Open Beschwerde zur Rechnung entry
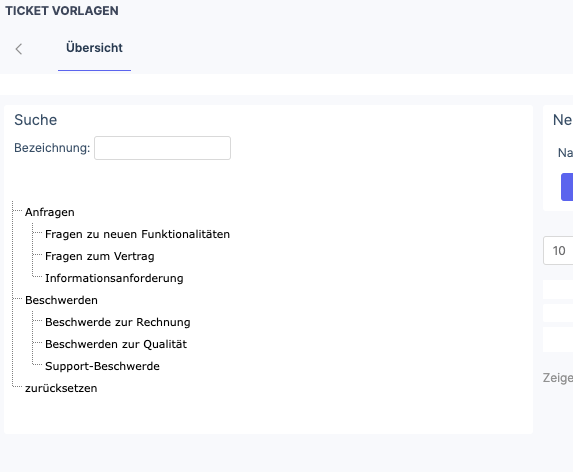This screenshot has width=573, height=472. 118,322
